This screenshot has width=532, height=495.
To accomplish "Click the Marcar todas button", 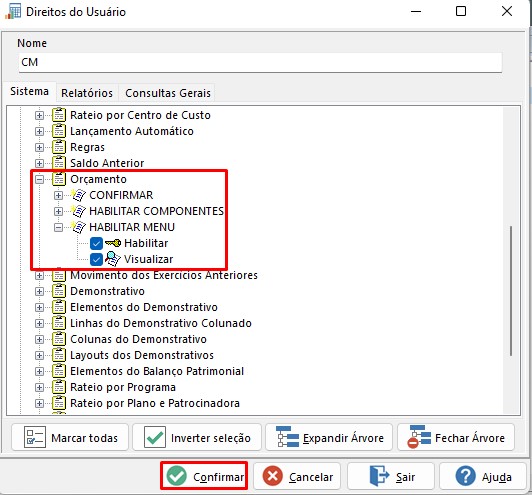I will pyautogui.click(x=70, y=437).
